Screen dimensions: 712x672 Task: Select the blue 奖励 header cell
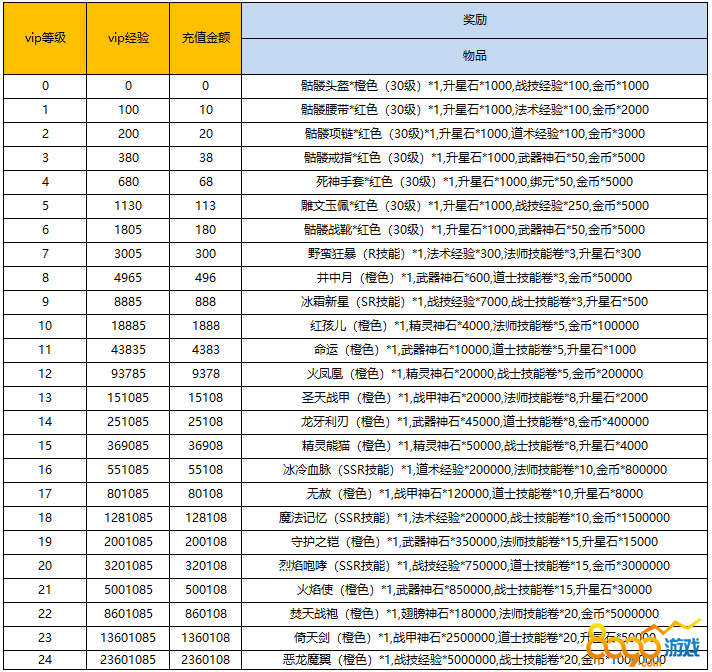point(475,19)
